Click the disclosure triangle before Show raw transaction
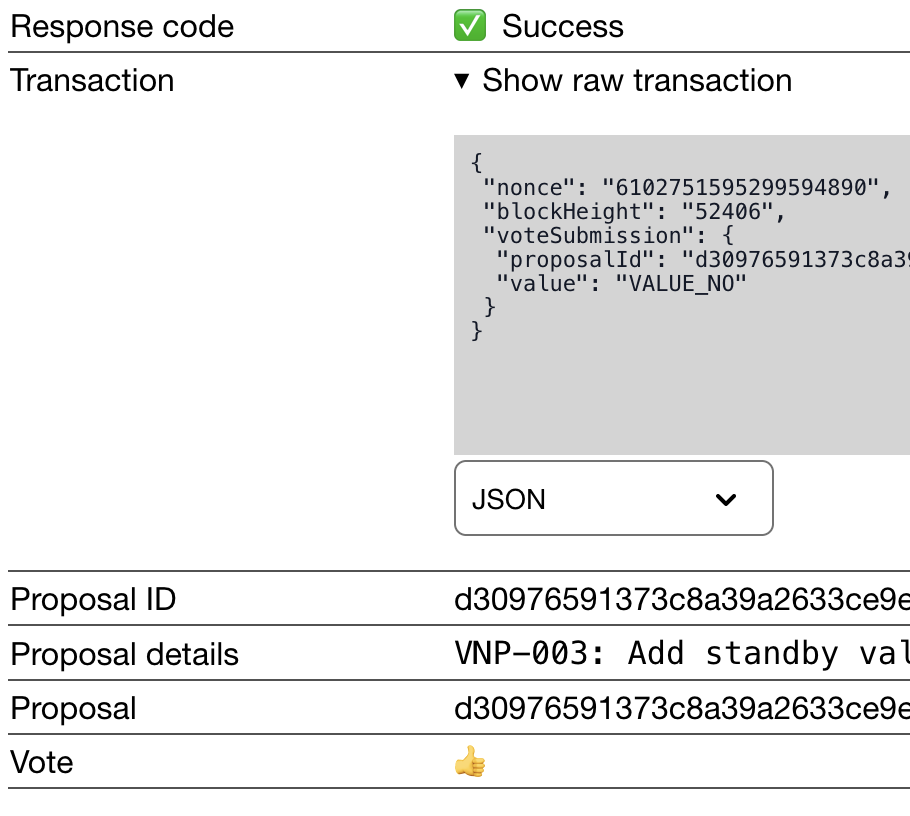 point(460,81)
